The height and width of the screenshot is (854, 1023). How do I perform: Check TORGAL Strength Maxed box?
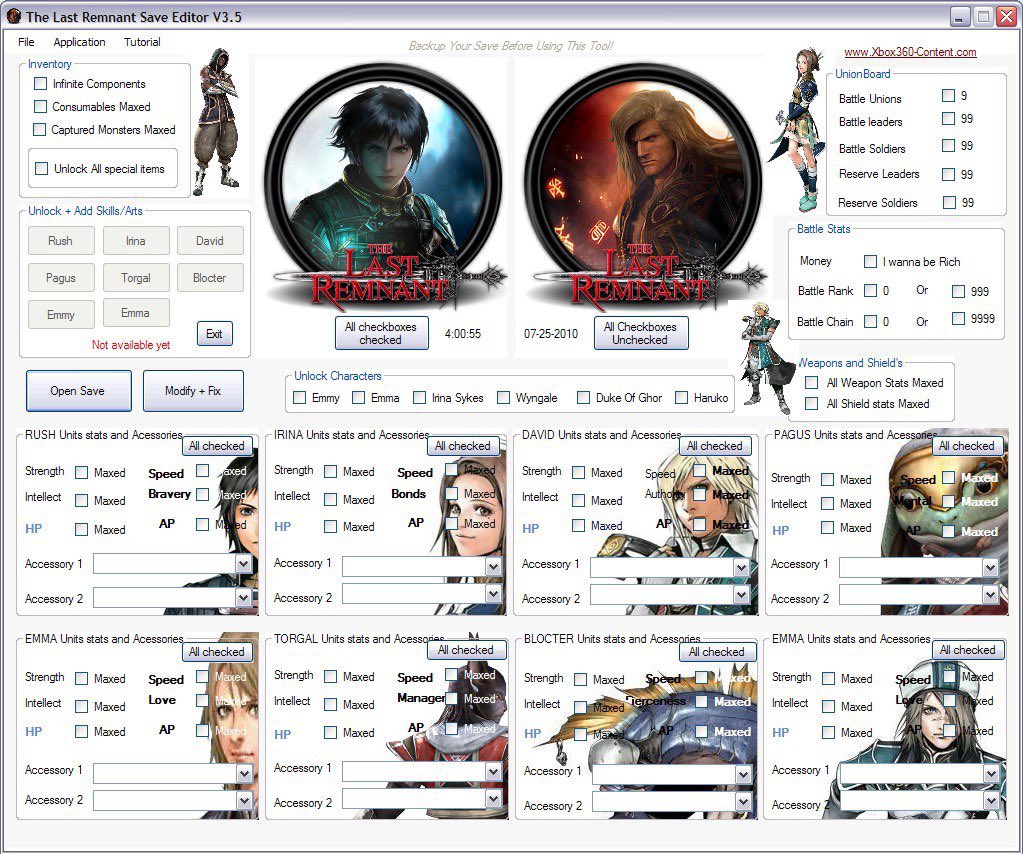click(x=331, y=677)
